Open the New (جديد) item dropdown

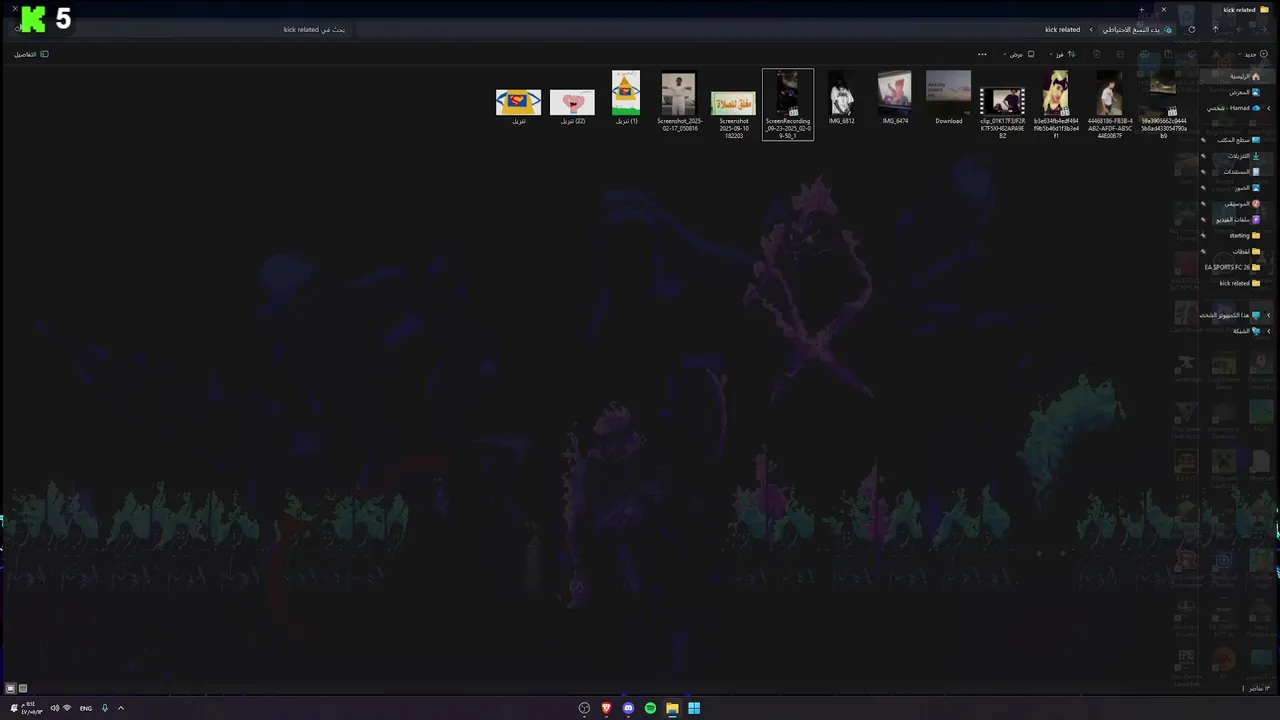pos(1253,54)
